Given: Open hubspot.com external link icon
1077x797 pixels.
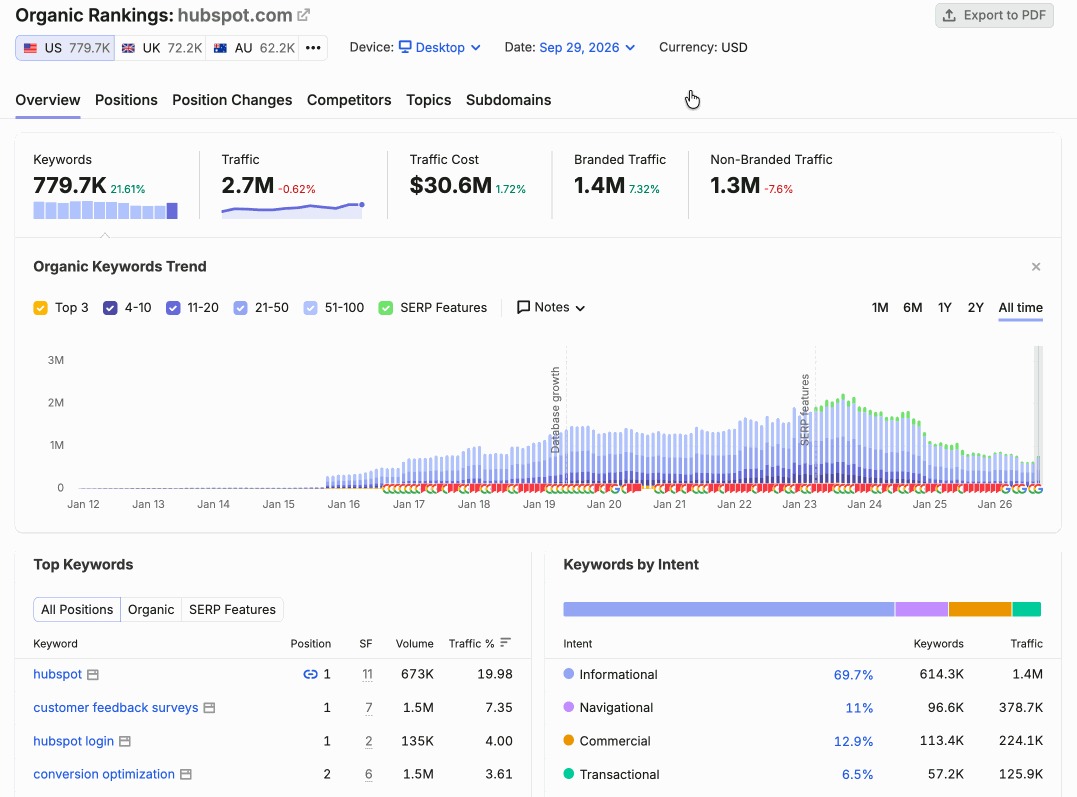Looking at the screenshot, I should pyautogui.click(x=304, y=14).
